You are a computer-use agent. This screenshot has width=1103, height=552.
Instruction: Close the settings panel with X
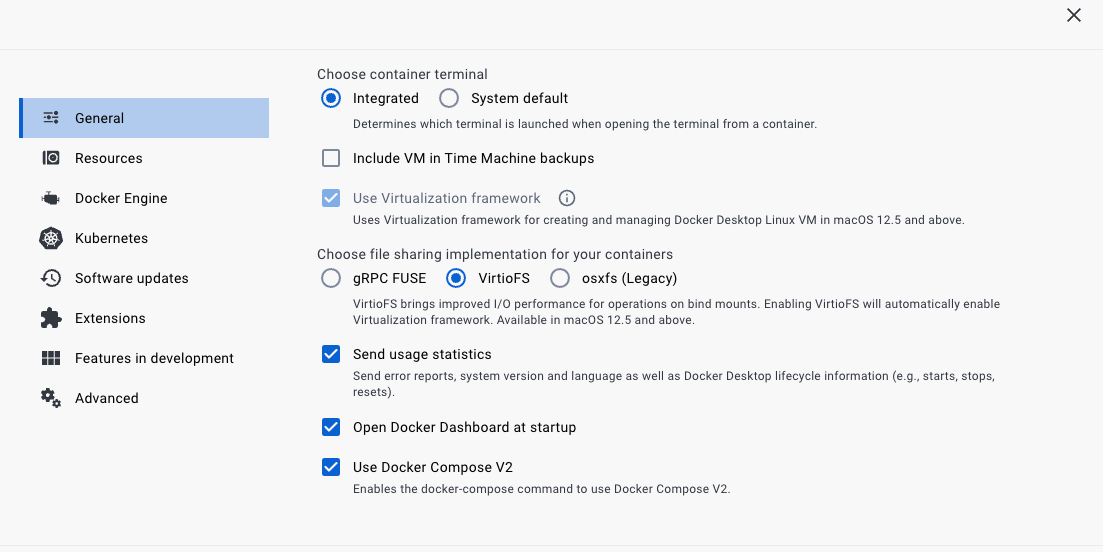point(1073,15)
